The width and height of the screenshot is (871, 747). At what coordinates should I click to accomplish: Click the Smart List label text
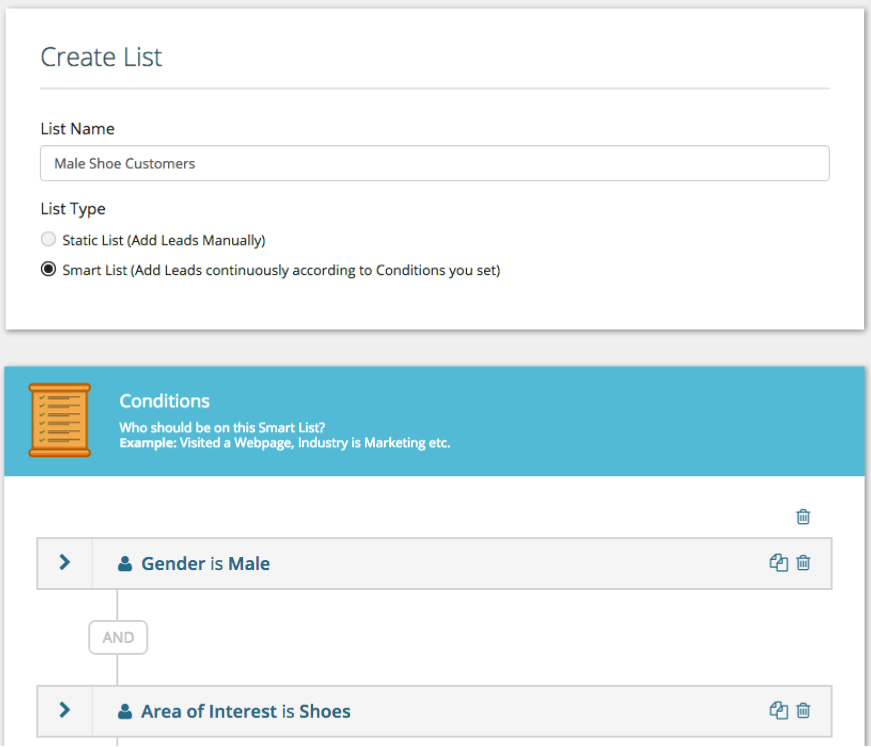(281, 270)
